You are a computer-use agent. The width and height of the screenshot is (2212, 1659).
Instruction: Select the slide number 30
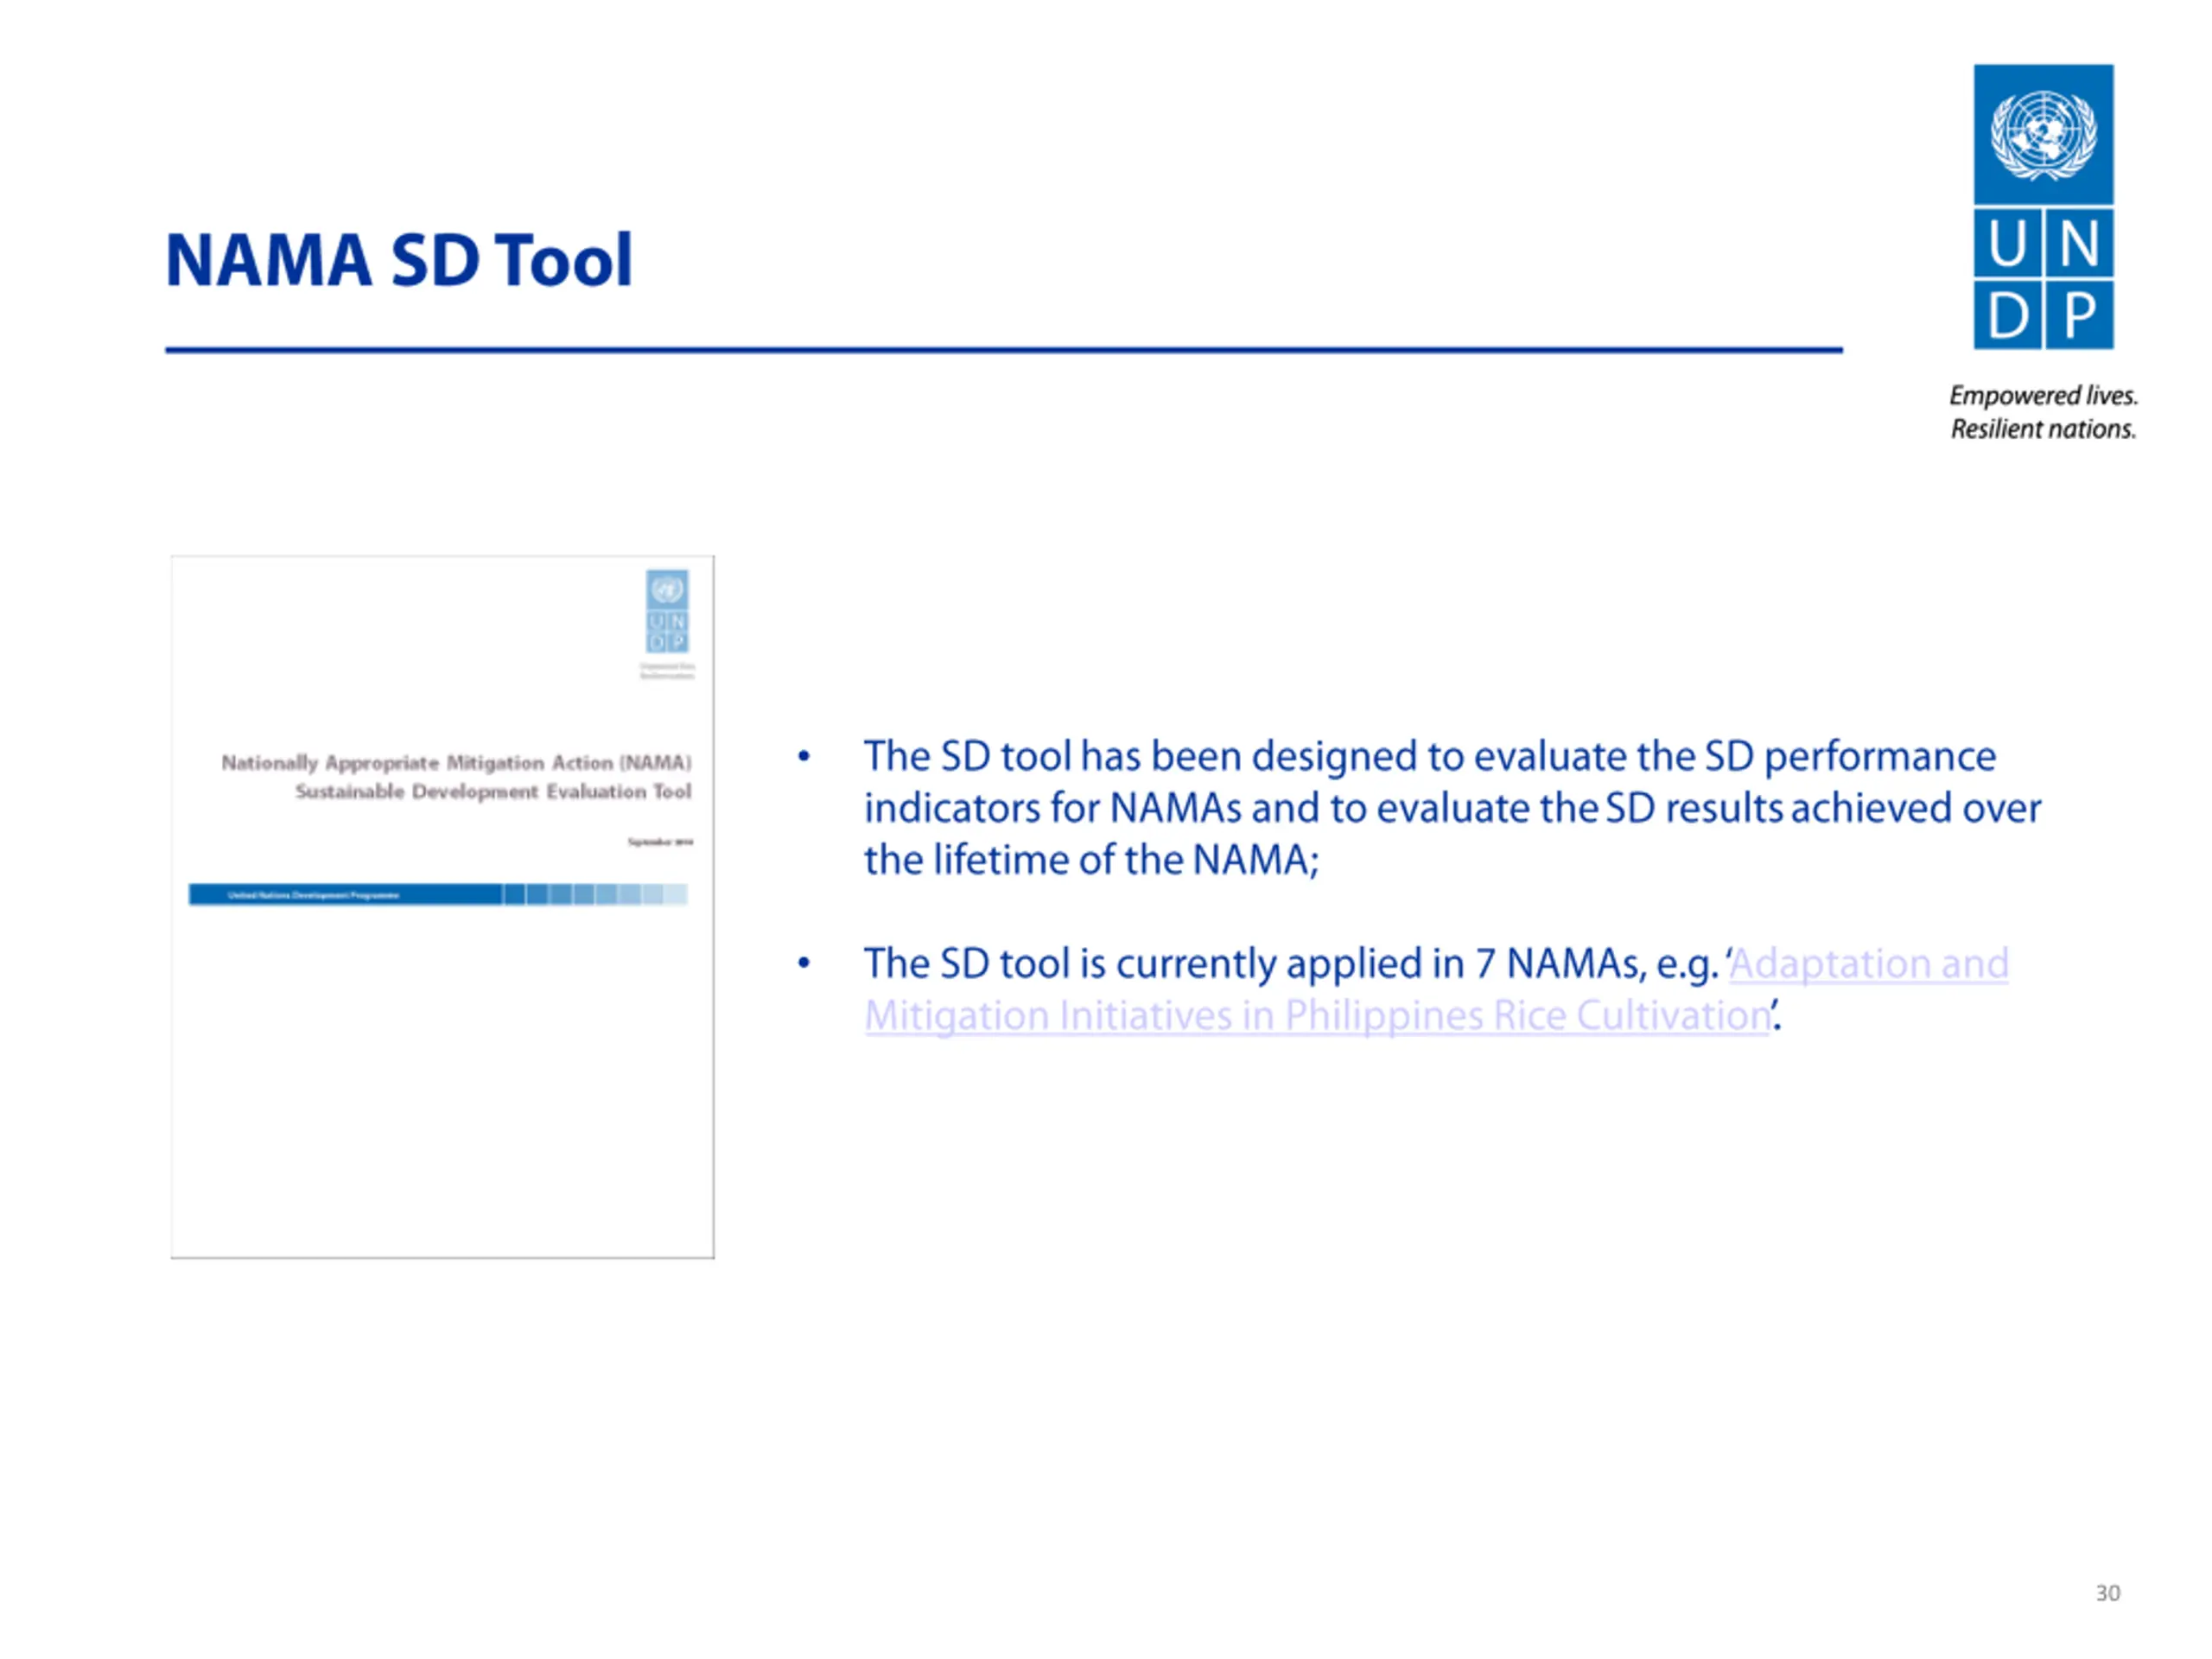[2108, 1593]
